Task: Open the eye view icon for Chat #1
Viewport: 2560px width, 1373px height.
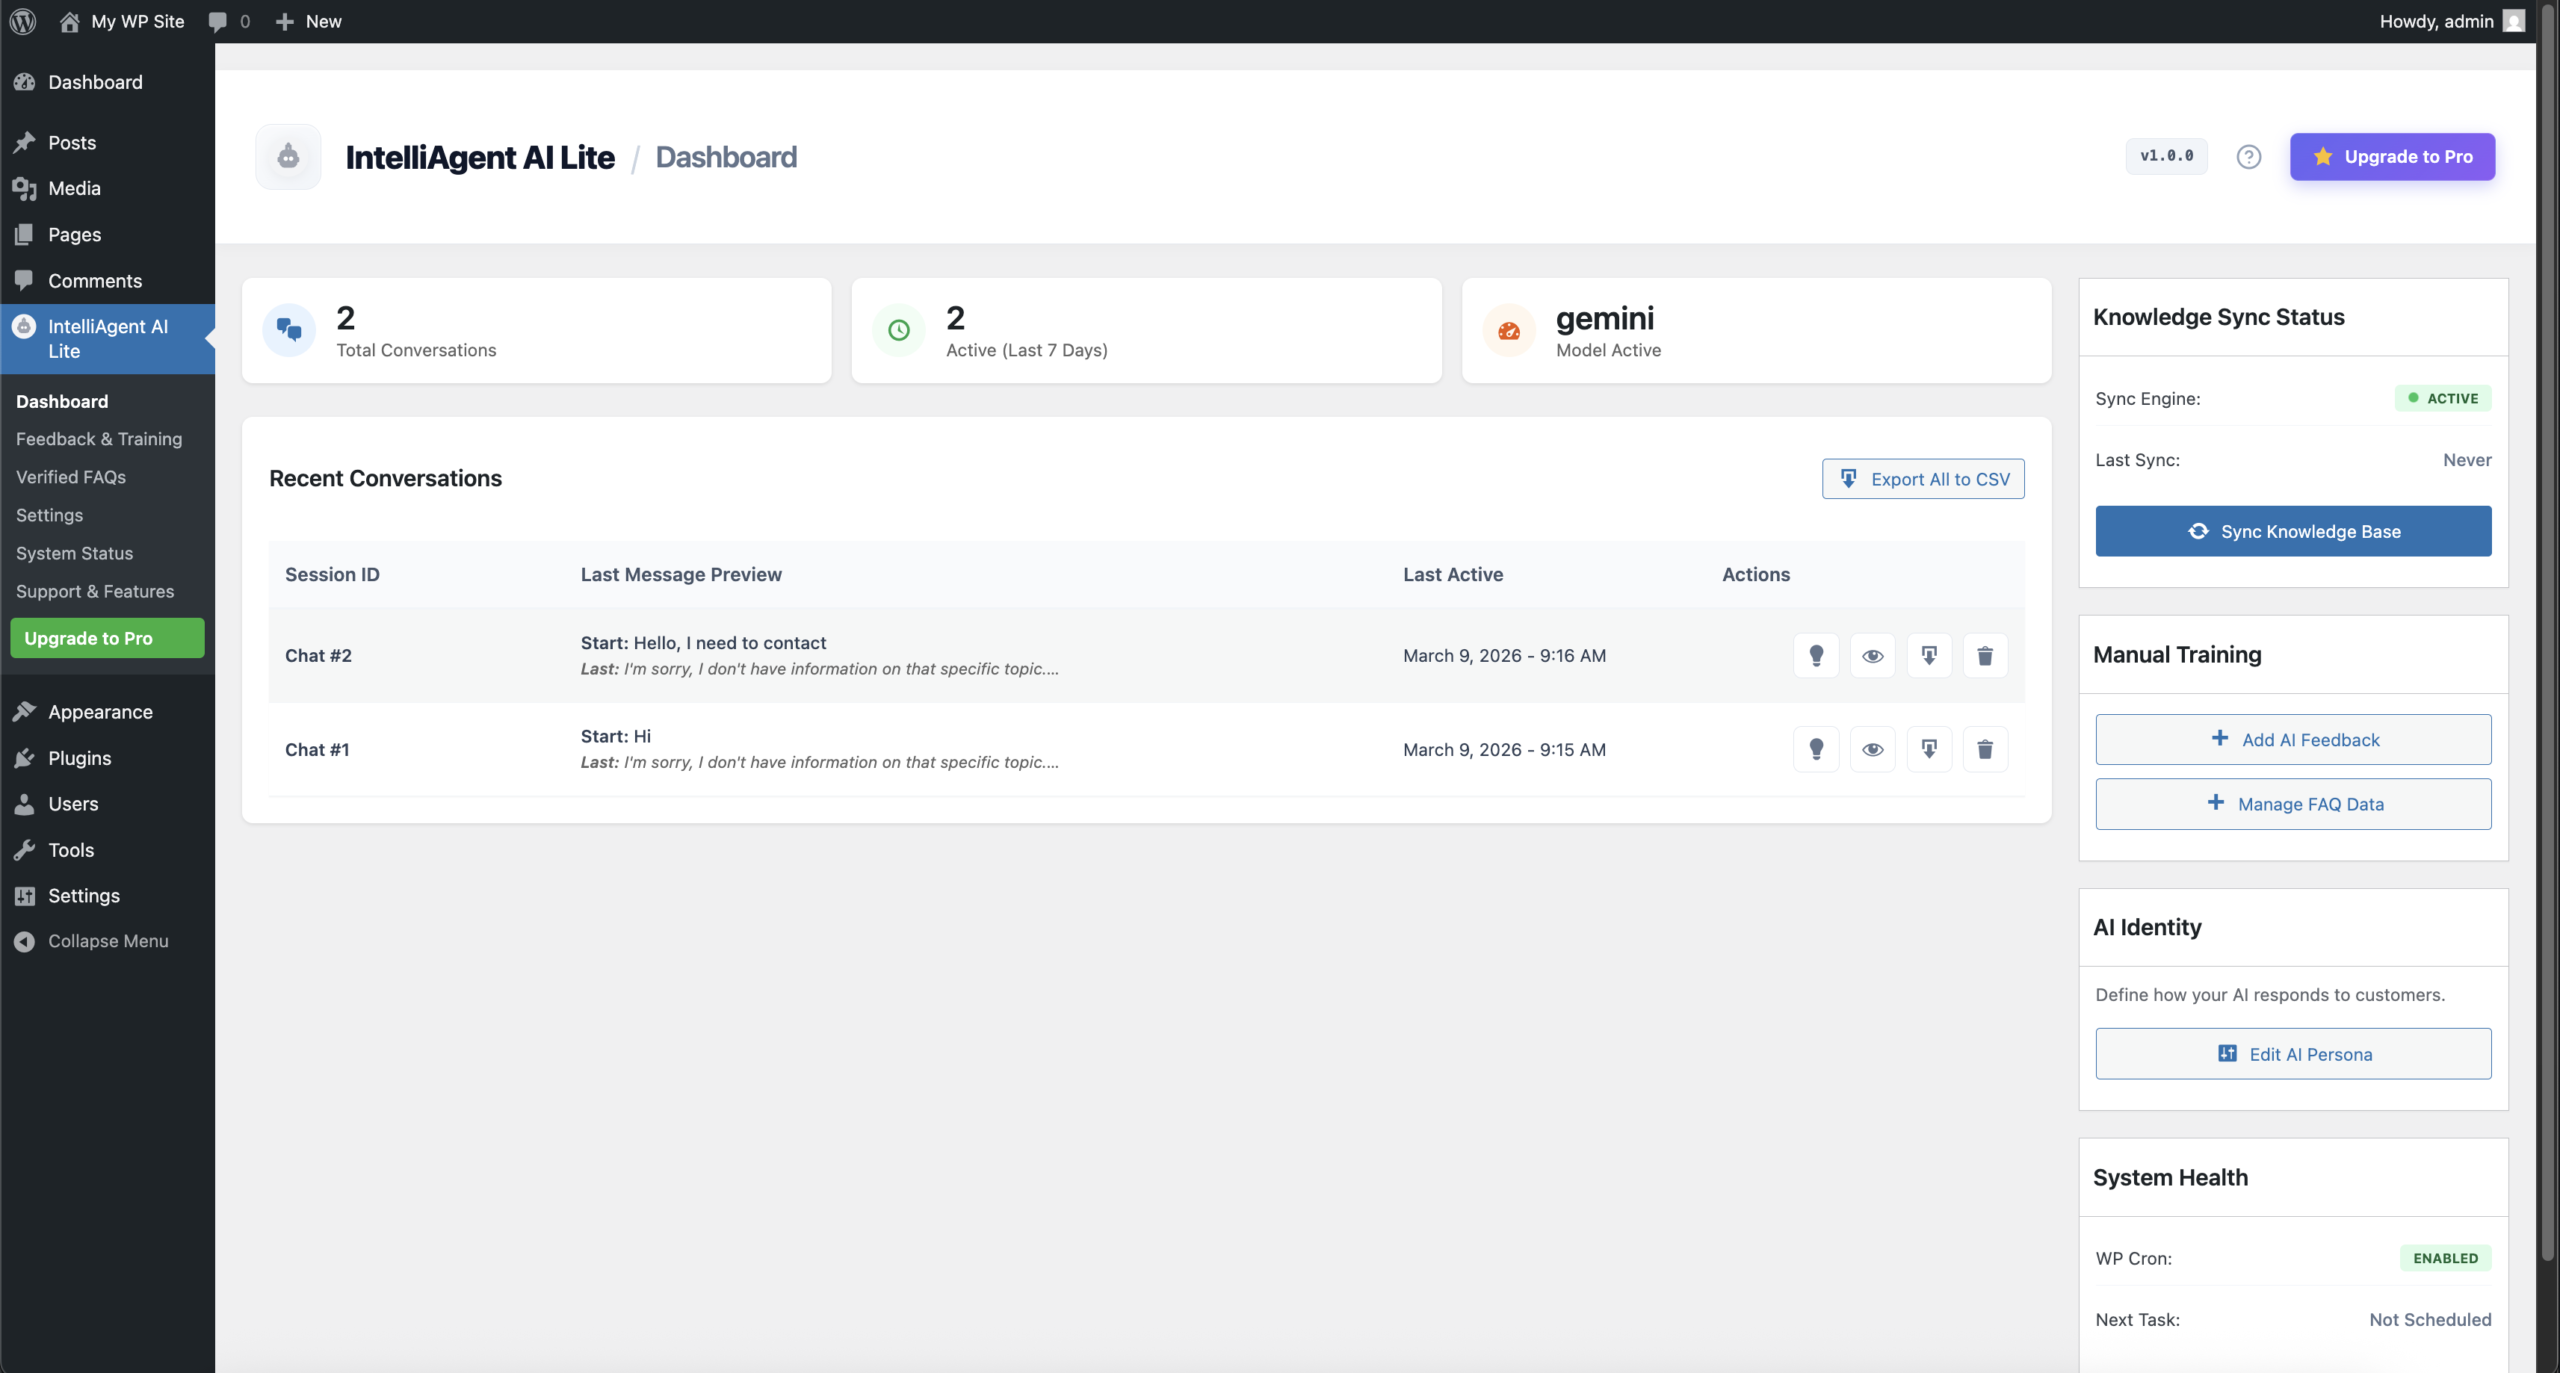Action: [x=1872, y=749]
